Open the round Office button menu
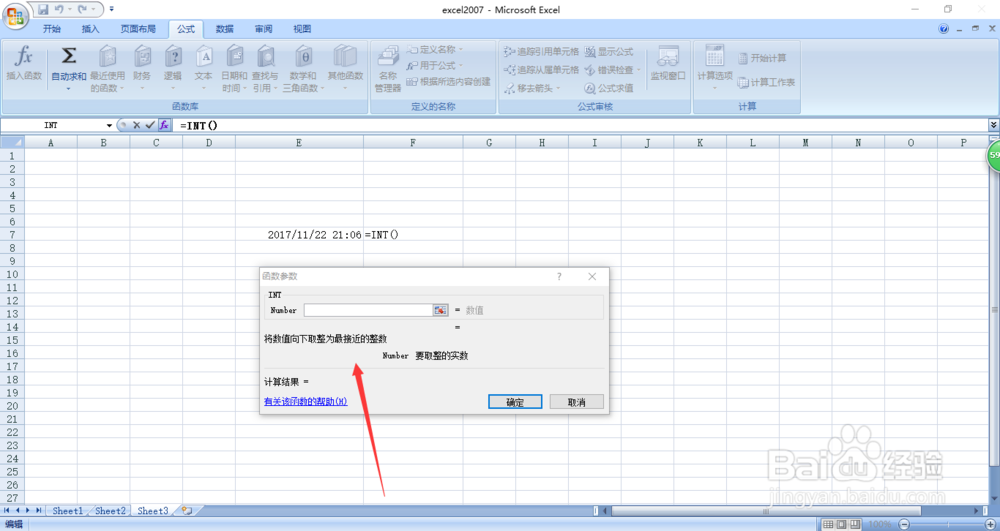1000x531 pixels. pyautogui.click(x=15, y=15)
